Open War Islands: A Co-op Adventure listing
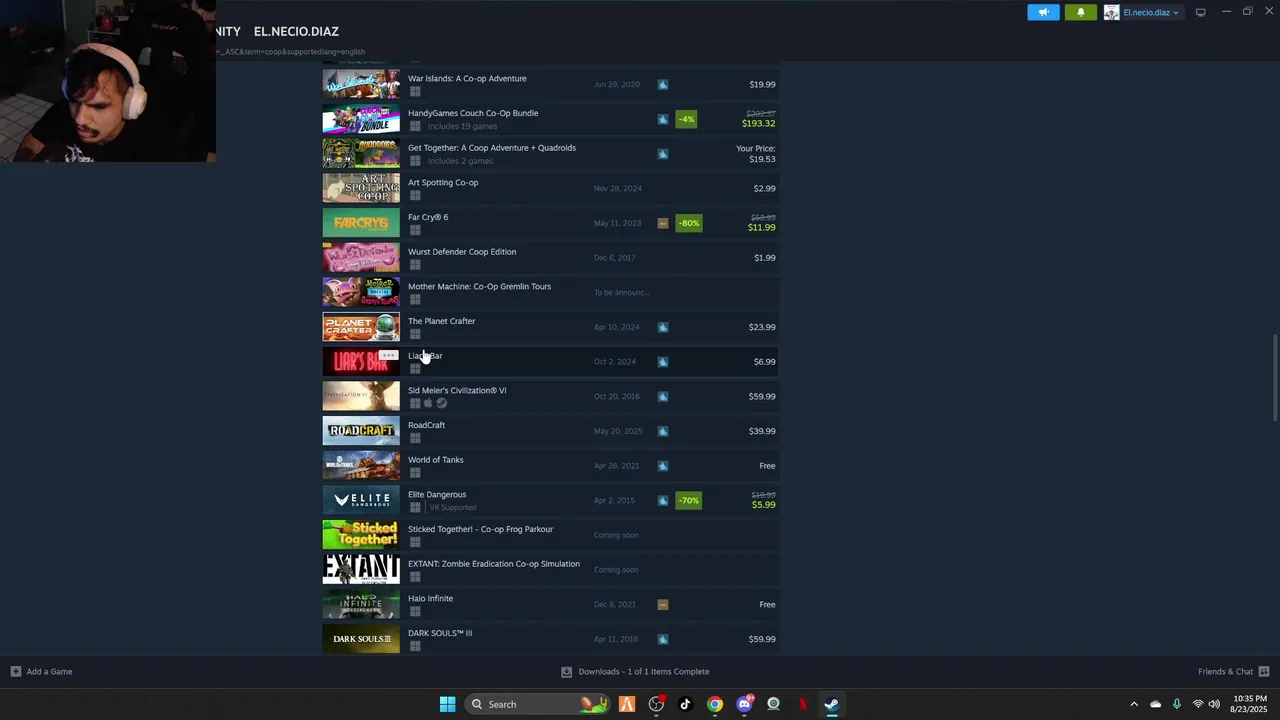 point(550,85)
